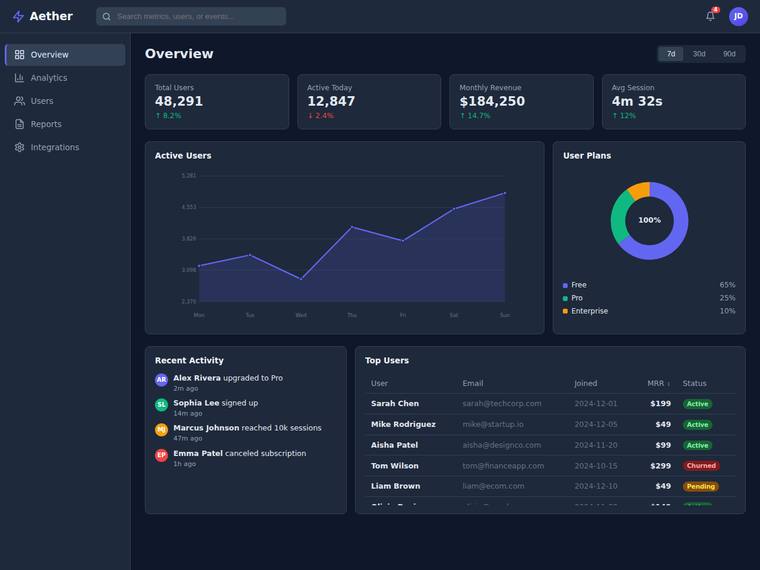Image resolution: width=760 pixels, height=570 pixels.
Task: Click the Active Today card
Action: tap(369, 102)
